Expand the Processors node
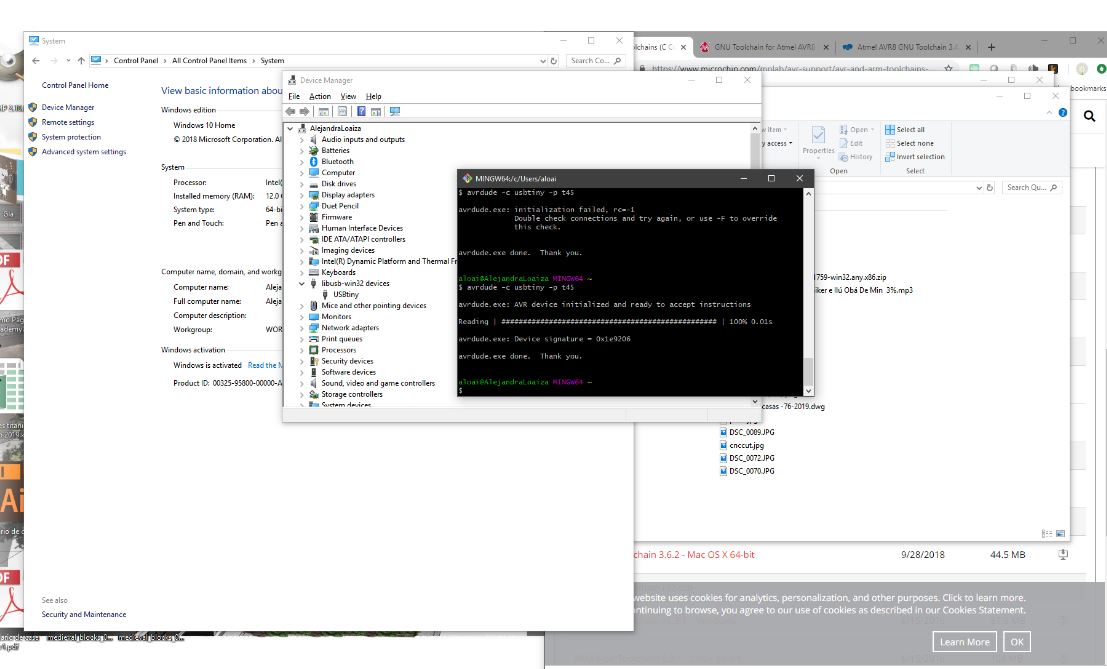1107x669 pixels. pyautogui.click(x=301, y=350)
